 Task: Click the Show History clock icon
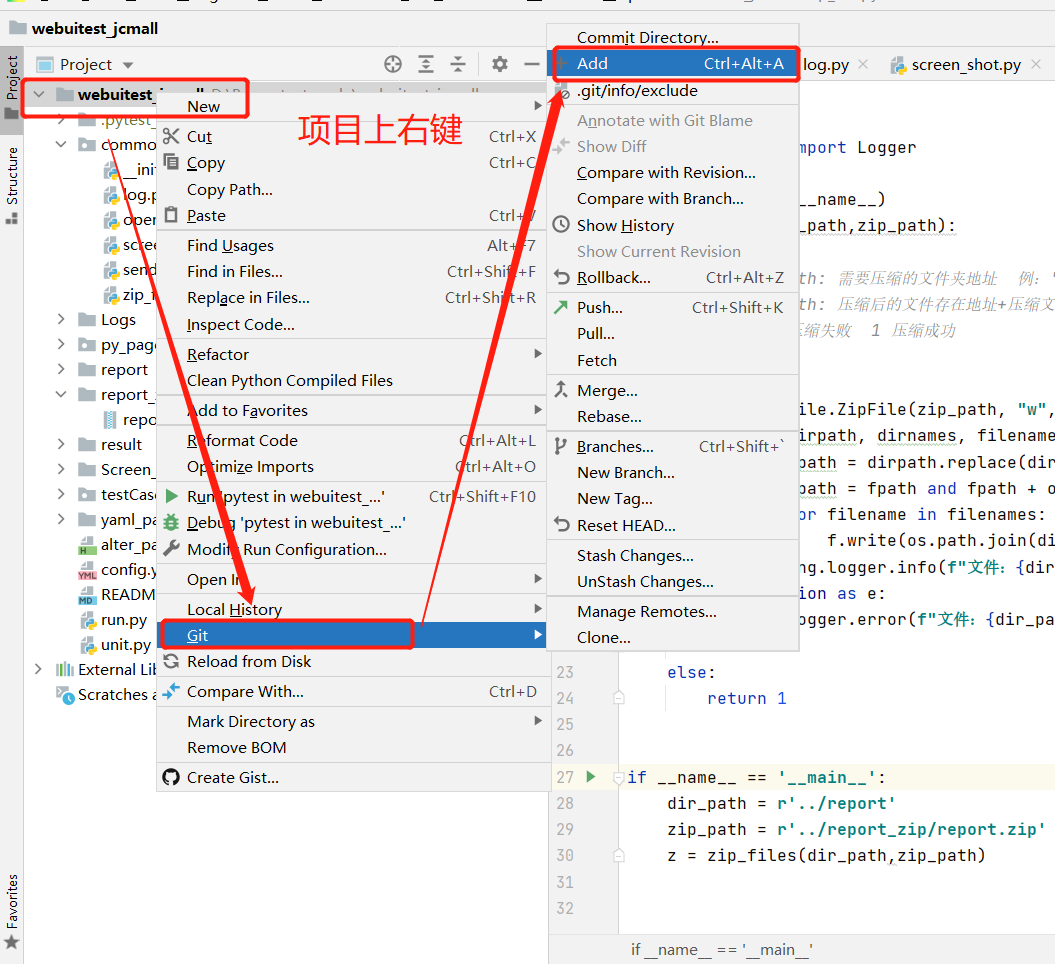[x=561, y=225]
